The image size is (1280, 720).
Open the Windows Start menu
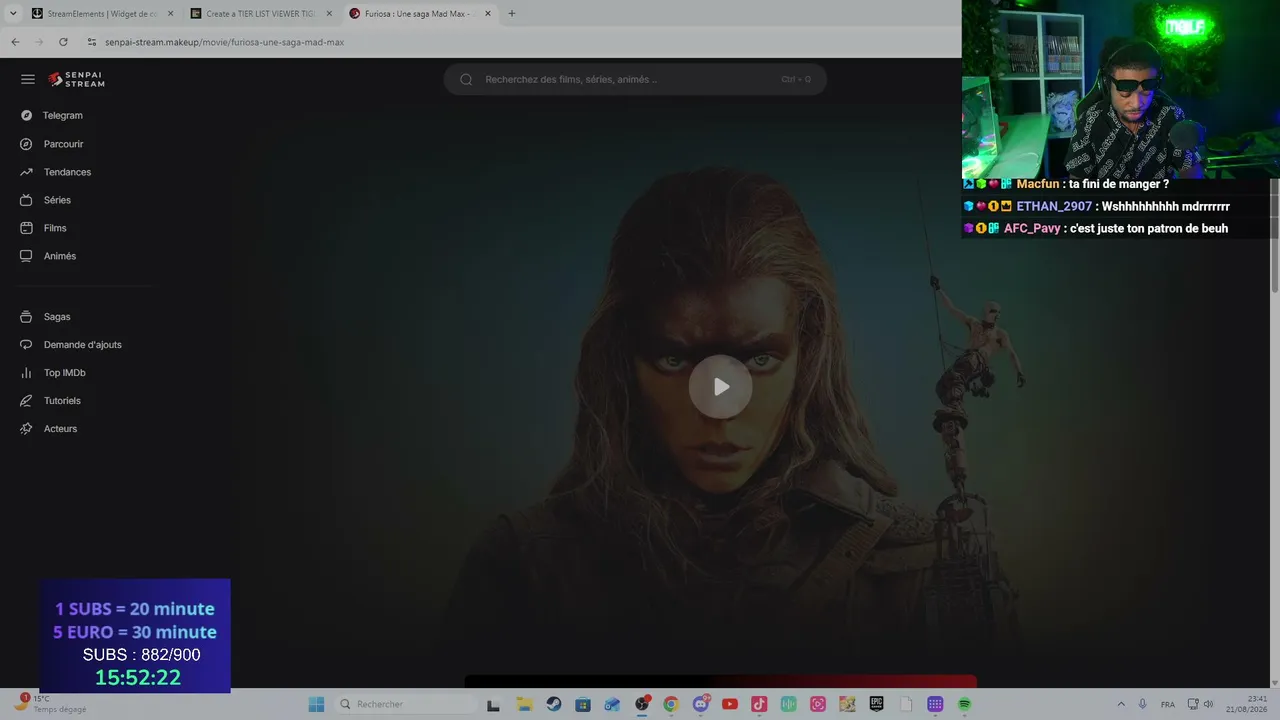(316, 704)
